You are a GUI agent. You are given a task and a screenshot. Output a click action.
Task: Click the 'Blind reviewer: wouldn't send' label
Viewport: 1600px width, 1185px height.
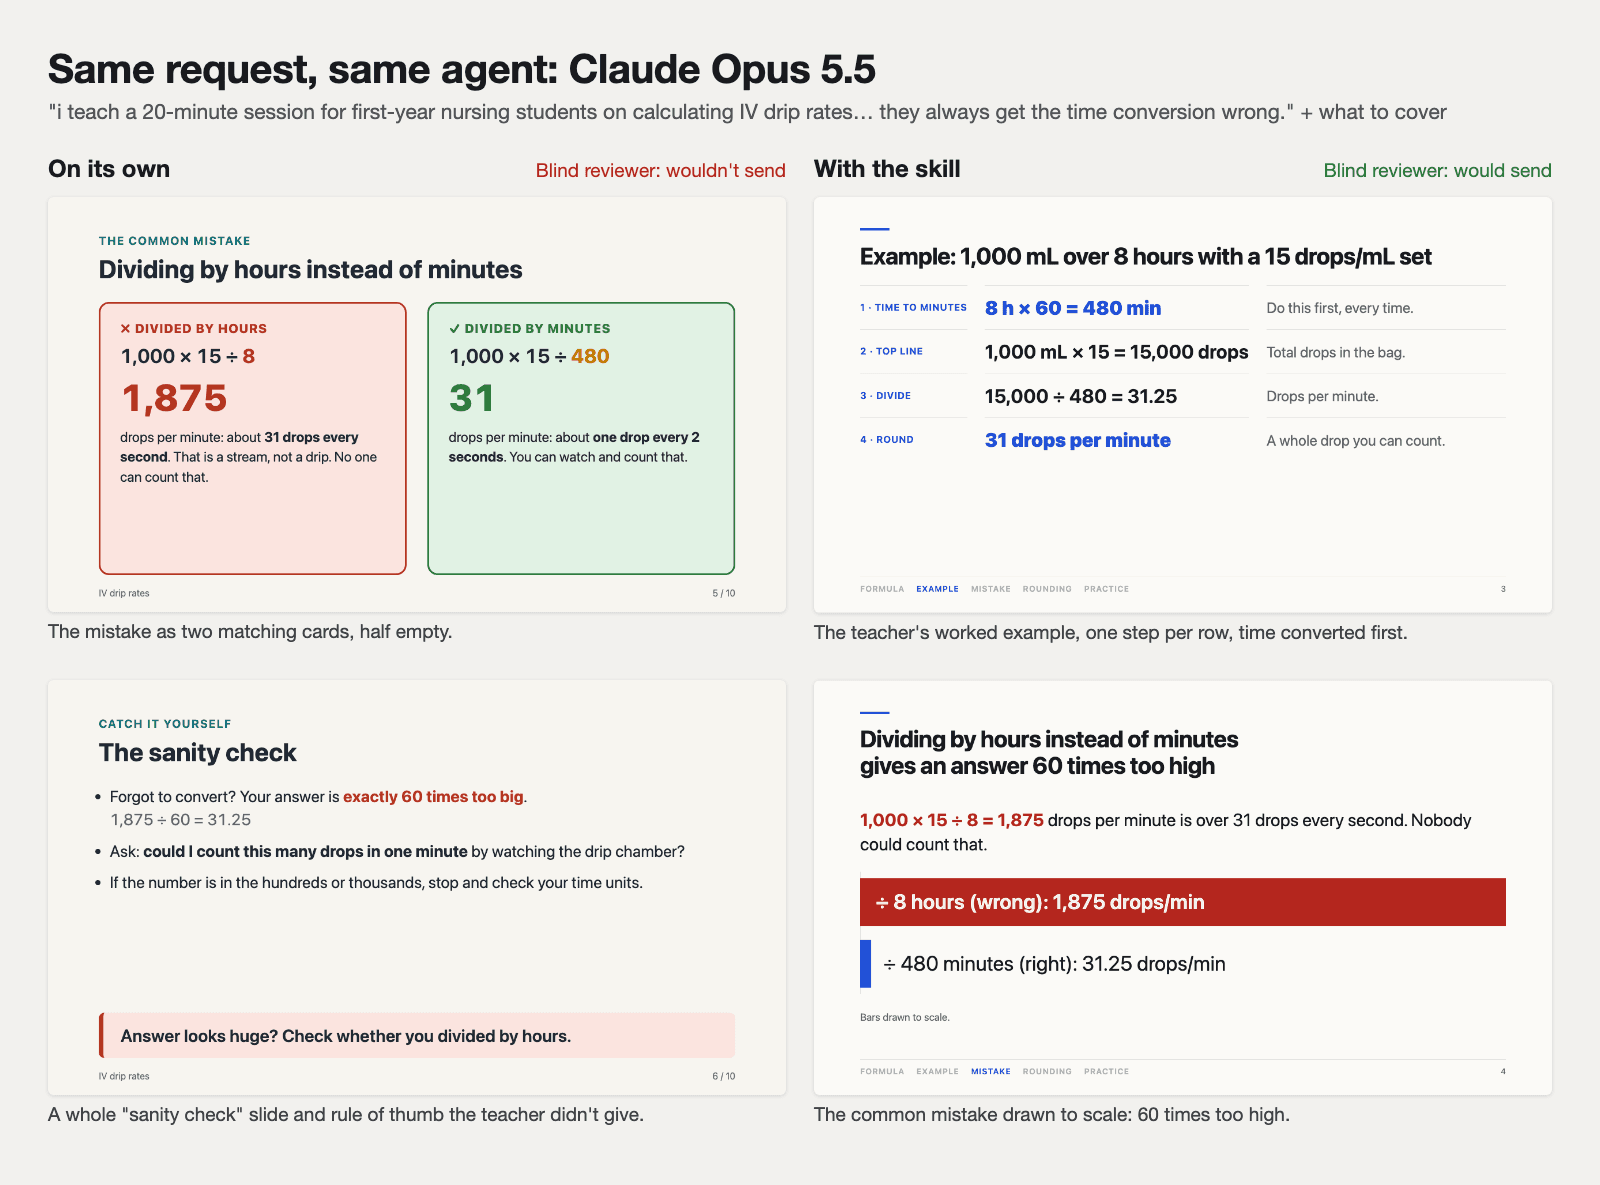[660, 170]
